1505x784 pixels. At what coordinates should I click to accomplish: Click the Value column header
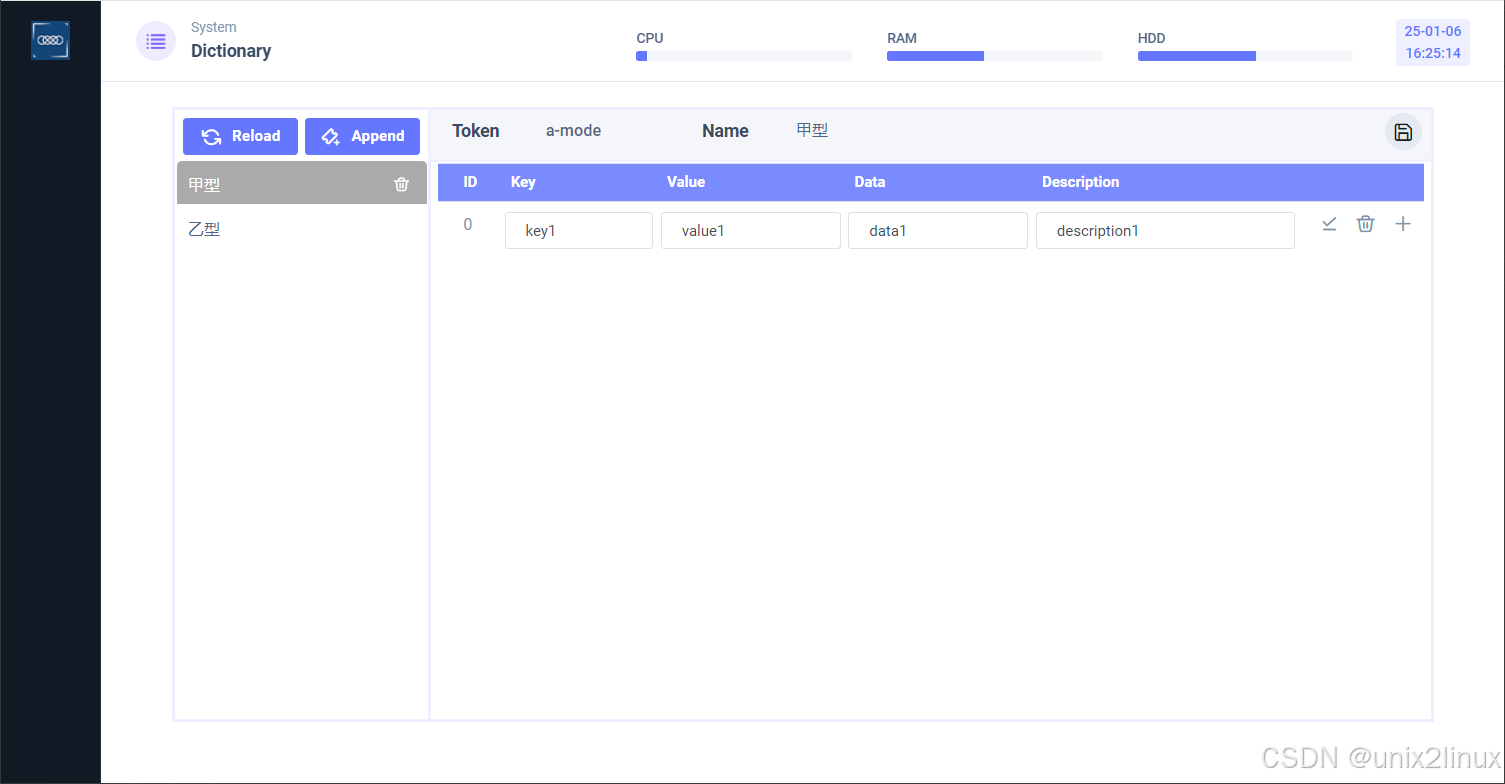pos(686,182)
